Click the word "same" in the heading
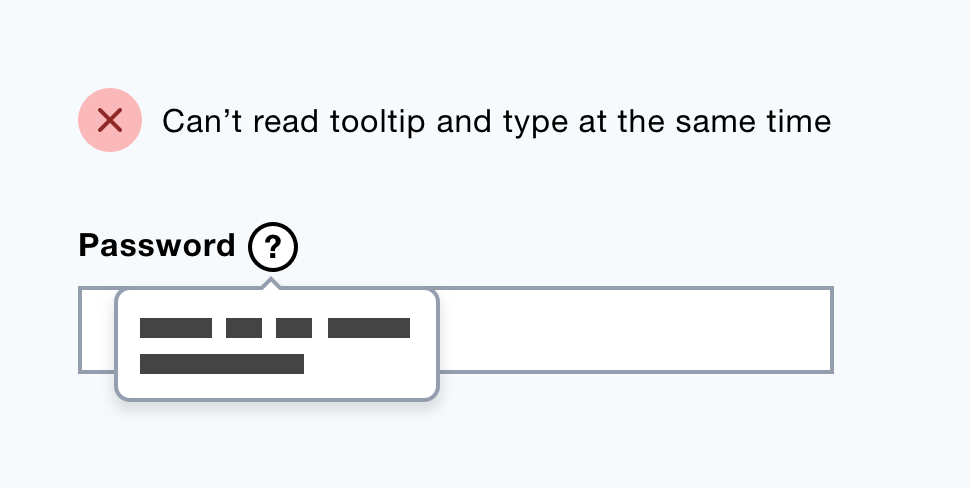 pos(713,122)
